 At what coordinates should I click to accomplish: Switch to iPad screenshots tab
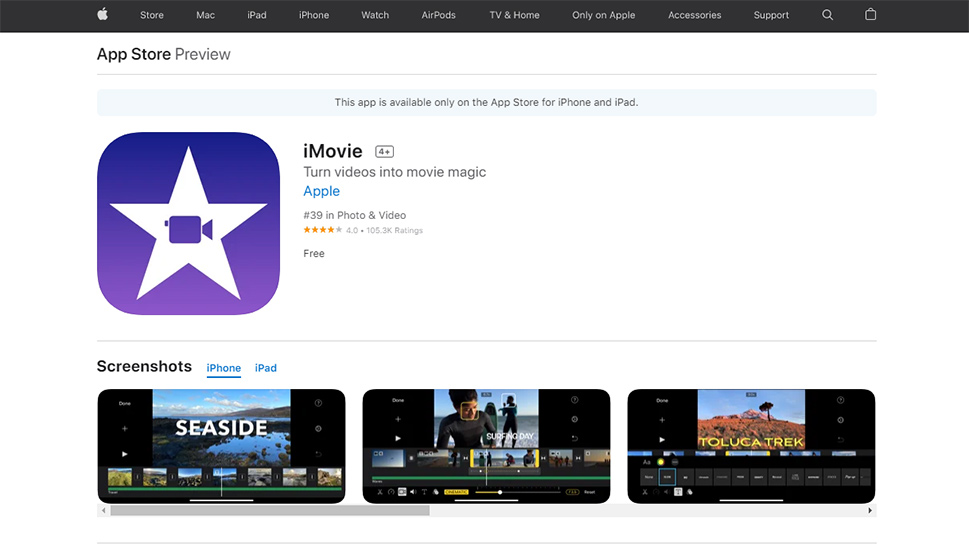pos(266,368)
